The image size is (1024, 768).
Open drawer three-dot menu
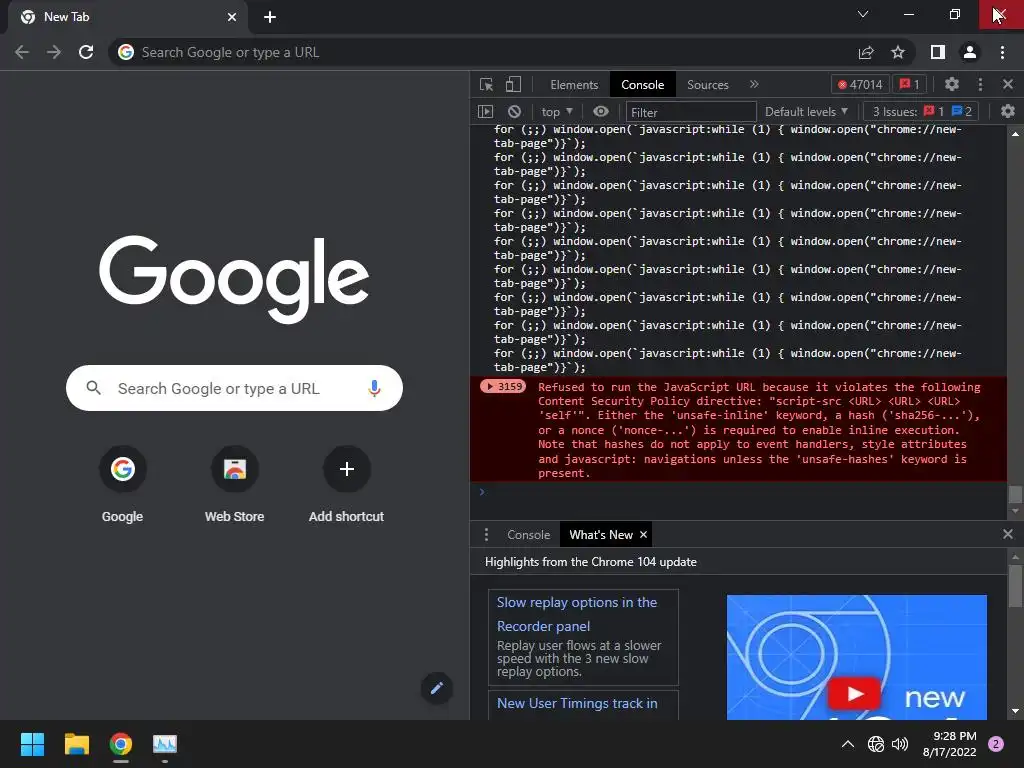(486, 535)
